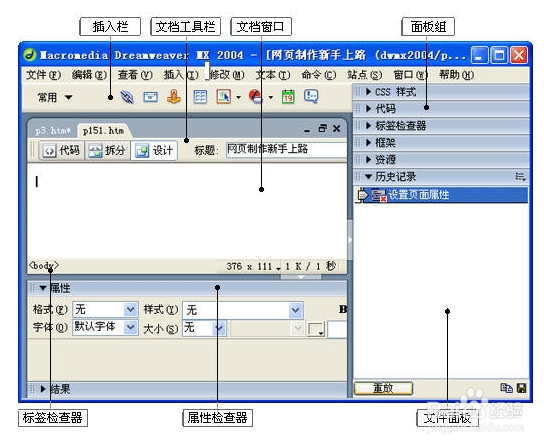Click the text color swatch in properties
The width and height of the screenshot is (557, 447).
316,329
